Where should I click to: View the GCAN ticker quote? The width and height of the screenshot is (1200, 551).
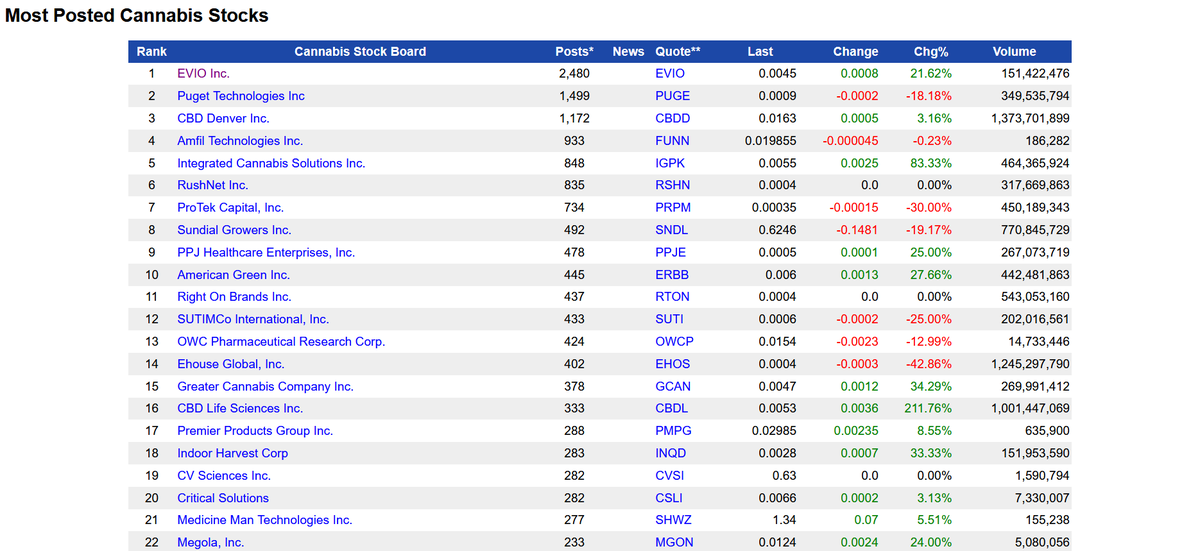coord(673,387)
